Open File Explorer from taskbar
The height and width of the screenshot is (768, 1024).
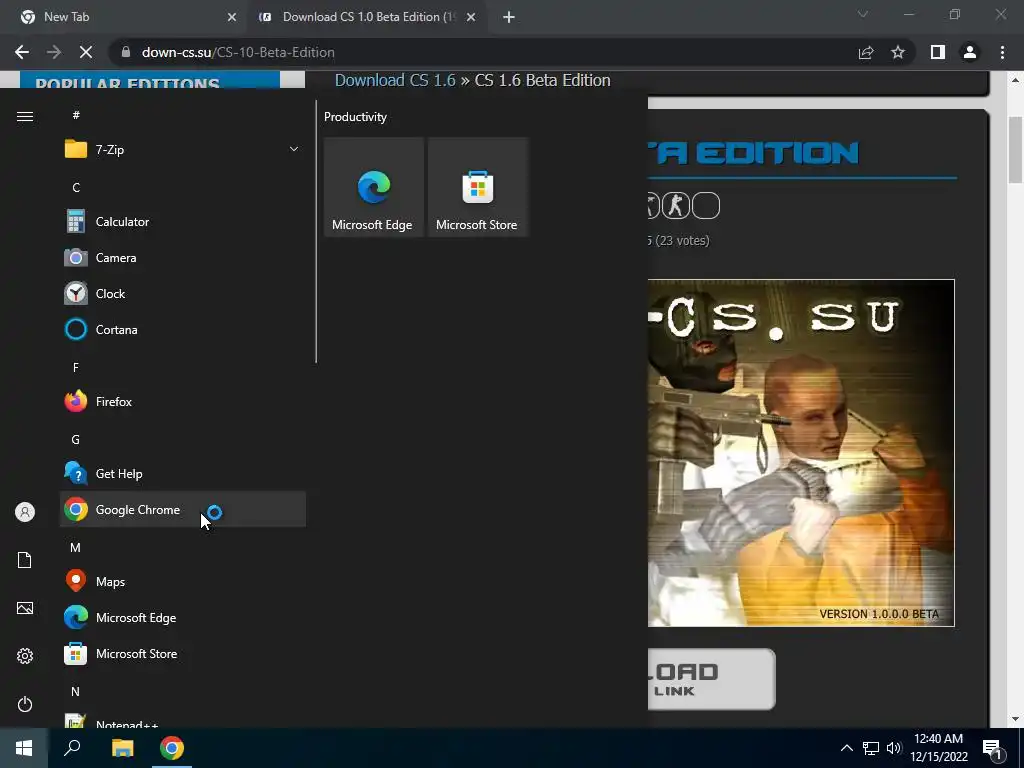tap(122, 748)
